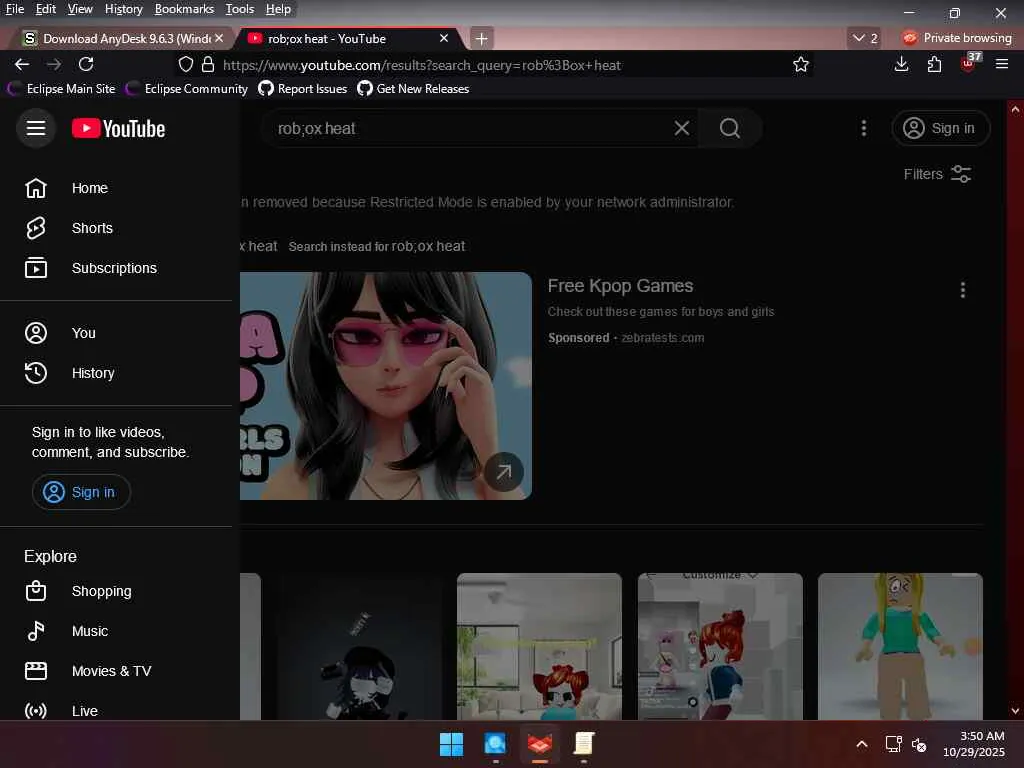This screenshot has width=1024, height=768.
Task: Open the Edit menu
Action: point(46,9)
